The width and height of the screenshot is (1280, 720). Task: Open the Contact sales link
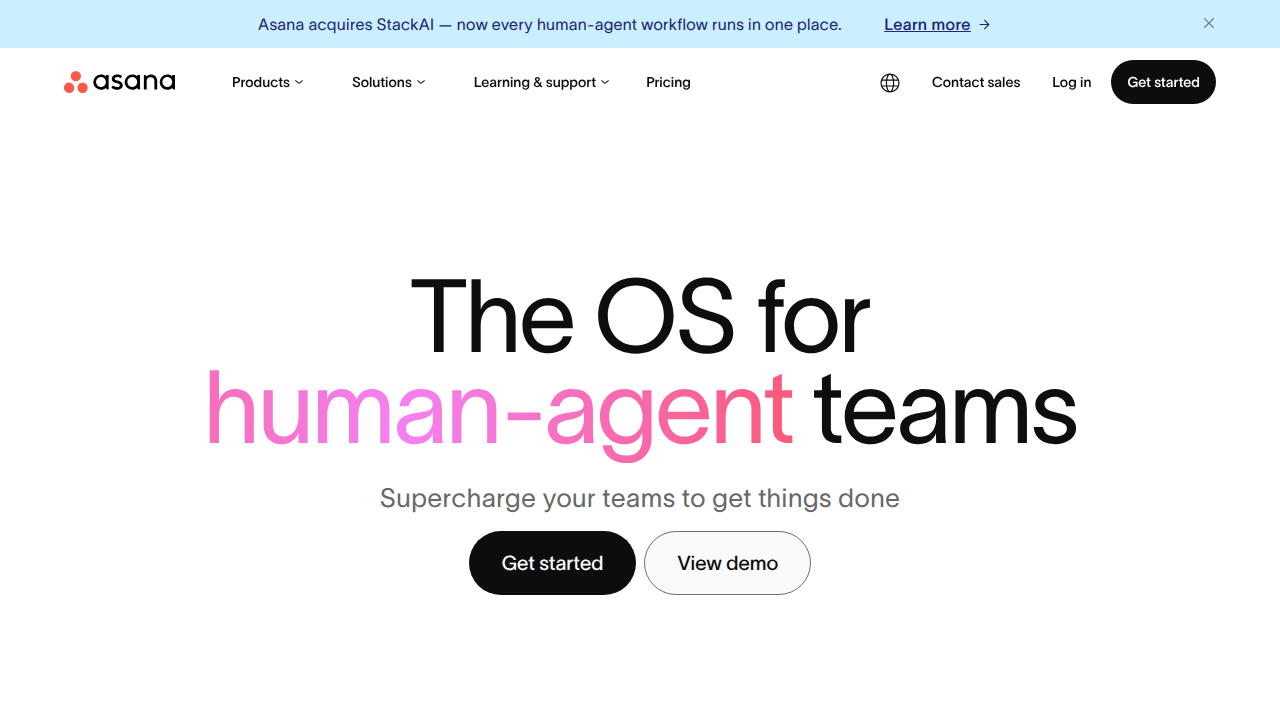point(976,82)
